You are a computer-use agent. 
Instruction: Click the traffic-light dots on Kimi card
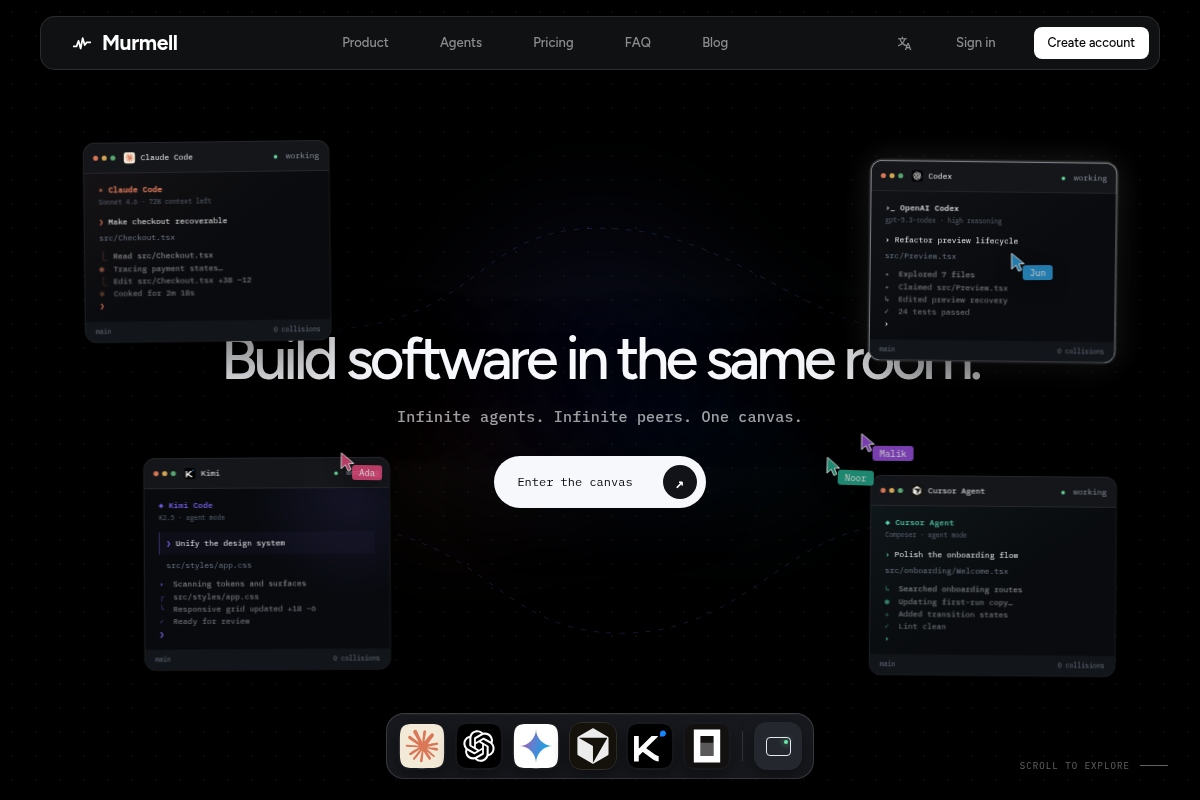(x=164, y=473)
